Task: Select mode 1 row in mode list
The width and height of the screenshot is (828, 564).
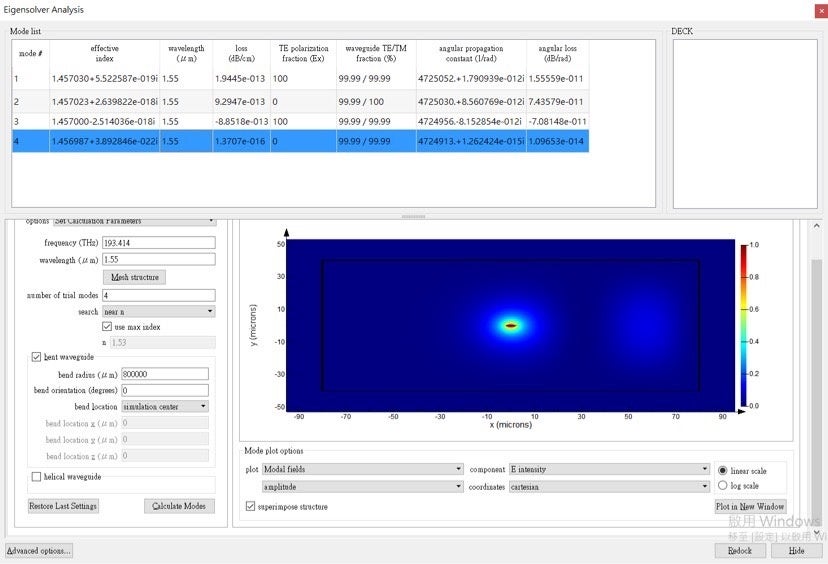Action: (300, 78)
